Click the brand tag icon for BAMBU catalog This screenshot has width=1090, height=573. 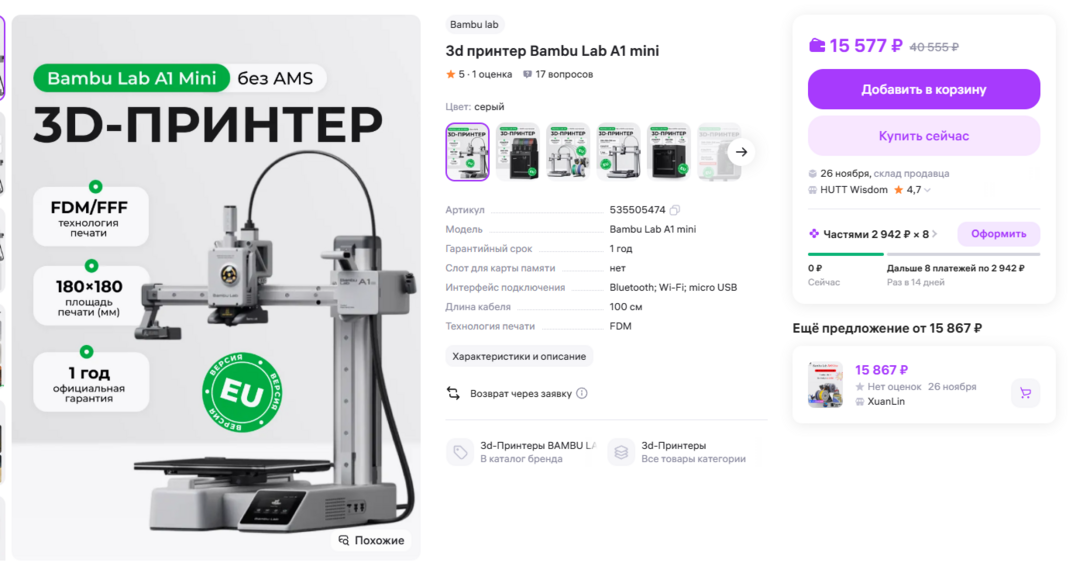click(x=459, y=452)
